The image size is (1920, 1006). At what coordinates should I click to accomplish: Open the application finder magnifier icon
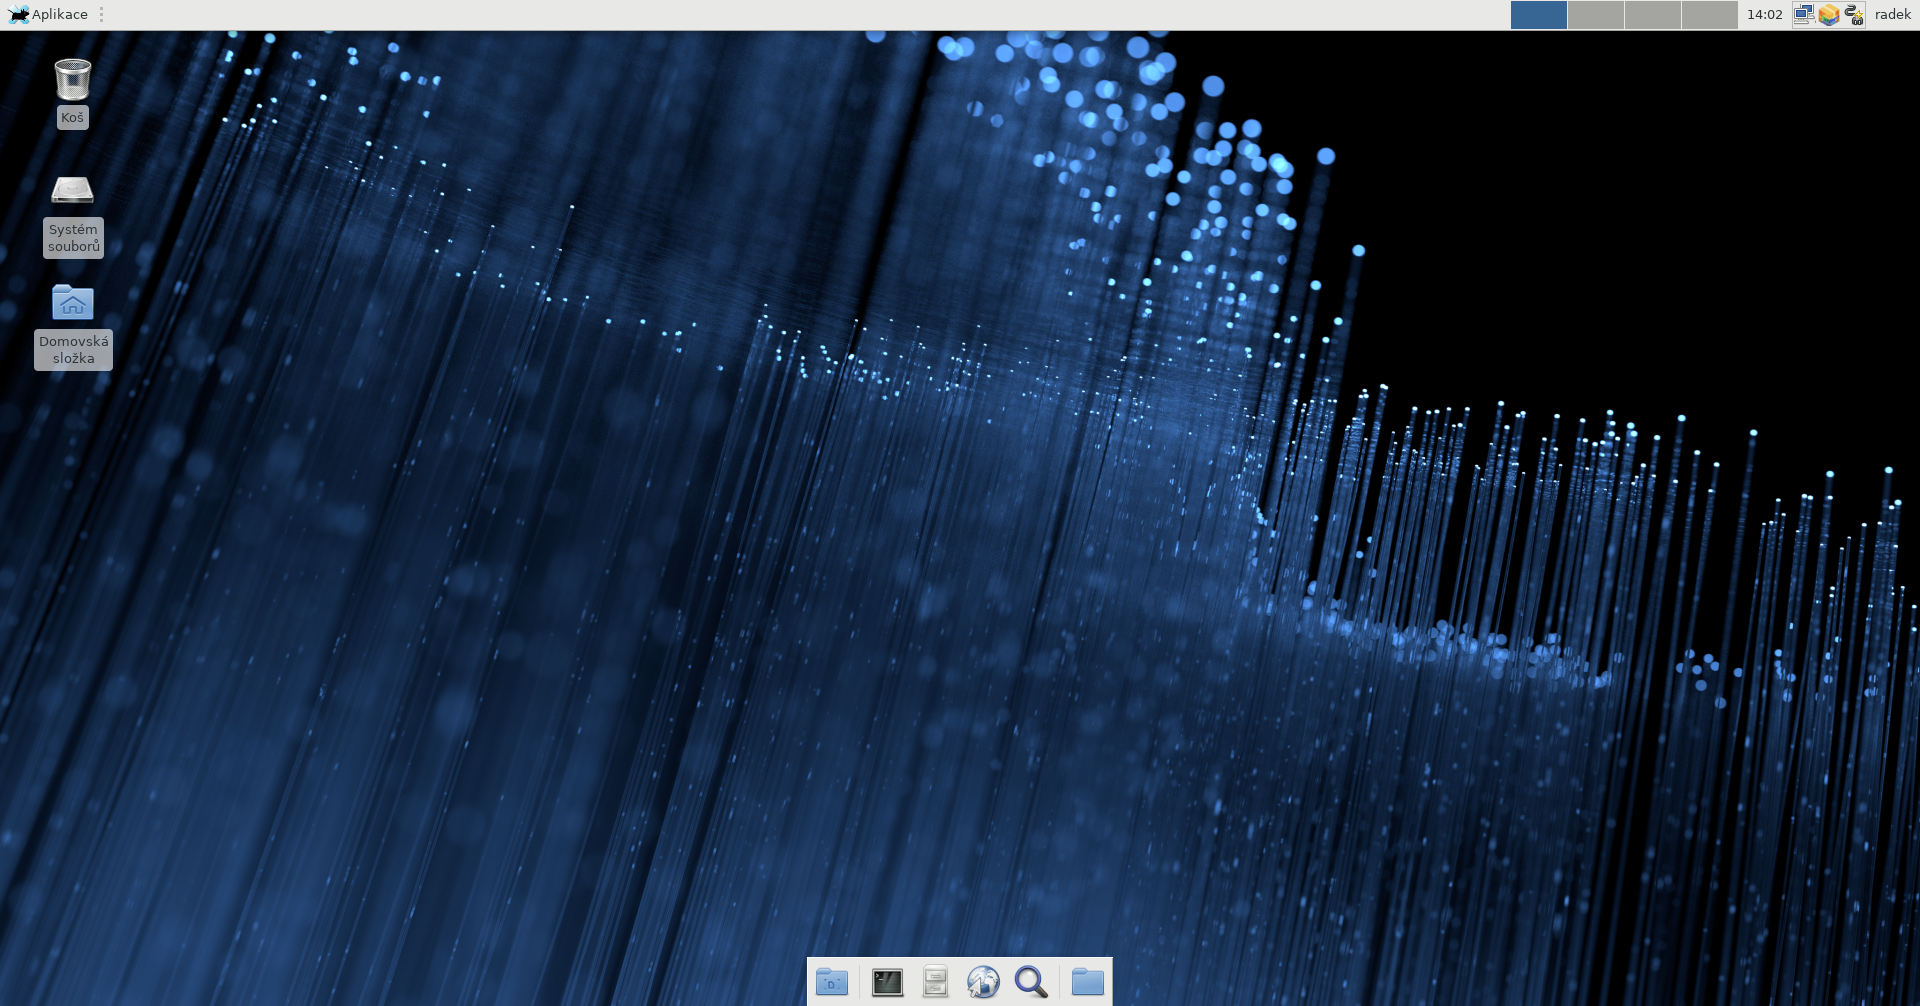point(1031,982)
